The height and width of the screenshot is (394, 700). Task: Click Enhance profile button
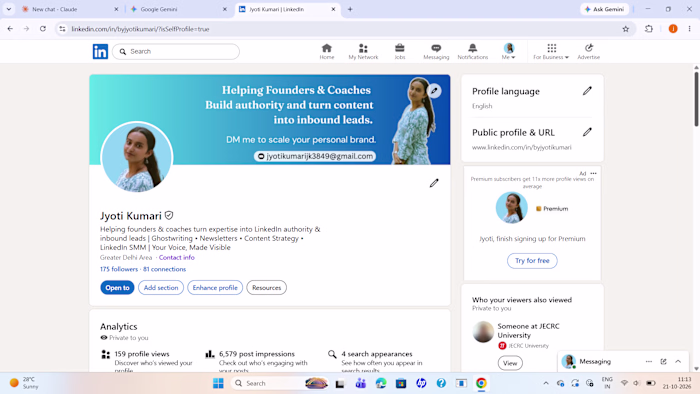click(215, 288)
